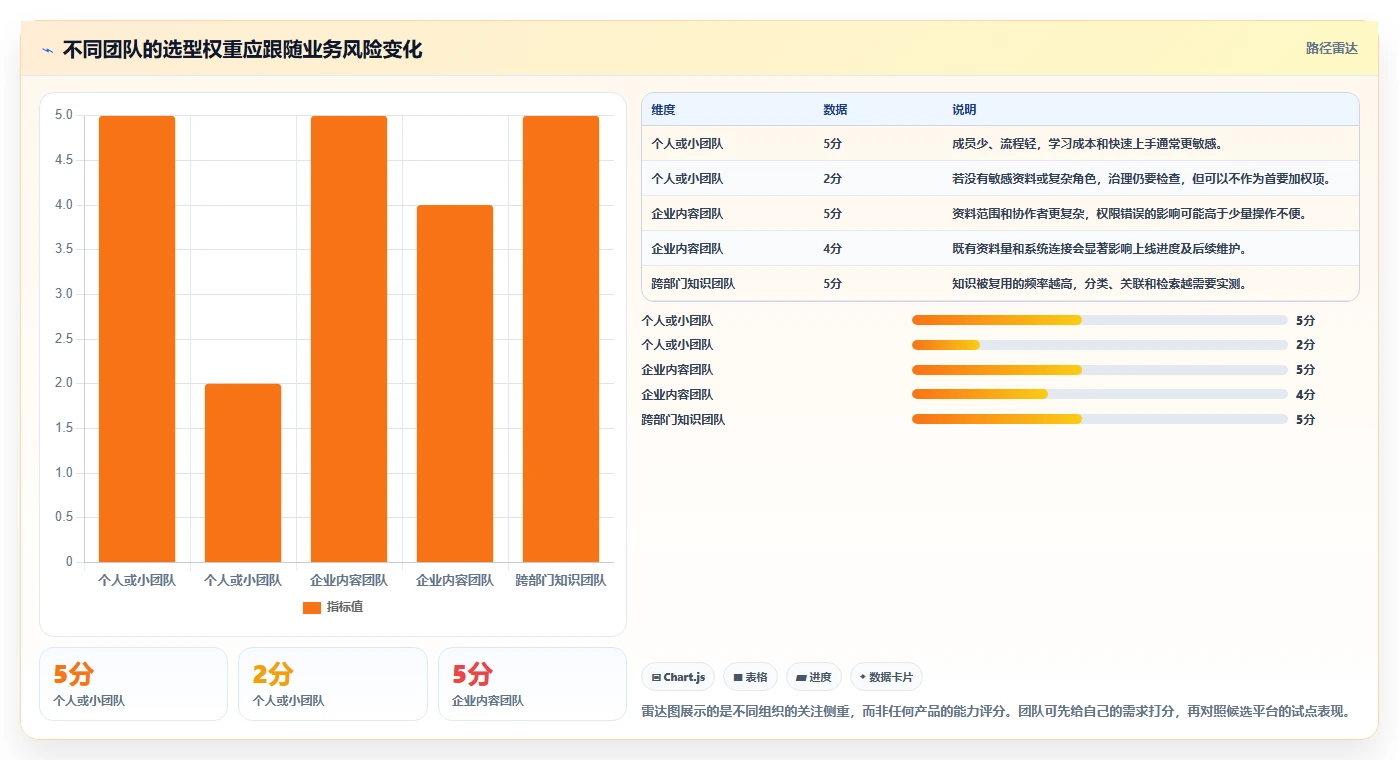Open the orange 5分 个人或小团队 data card
This screenshot has width=1399, height=760.
click(133, 684)
